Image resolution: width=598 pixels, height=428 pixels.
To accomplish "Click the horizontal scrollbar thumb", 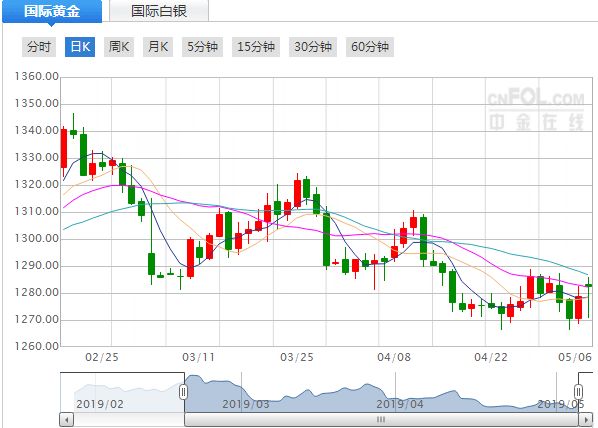I will (381, 420).
